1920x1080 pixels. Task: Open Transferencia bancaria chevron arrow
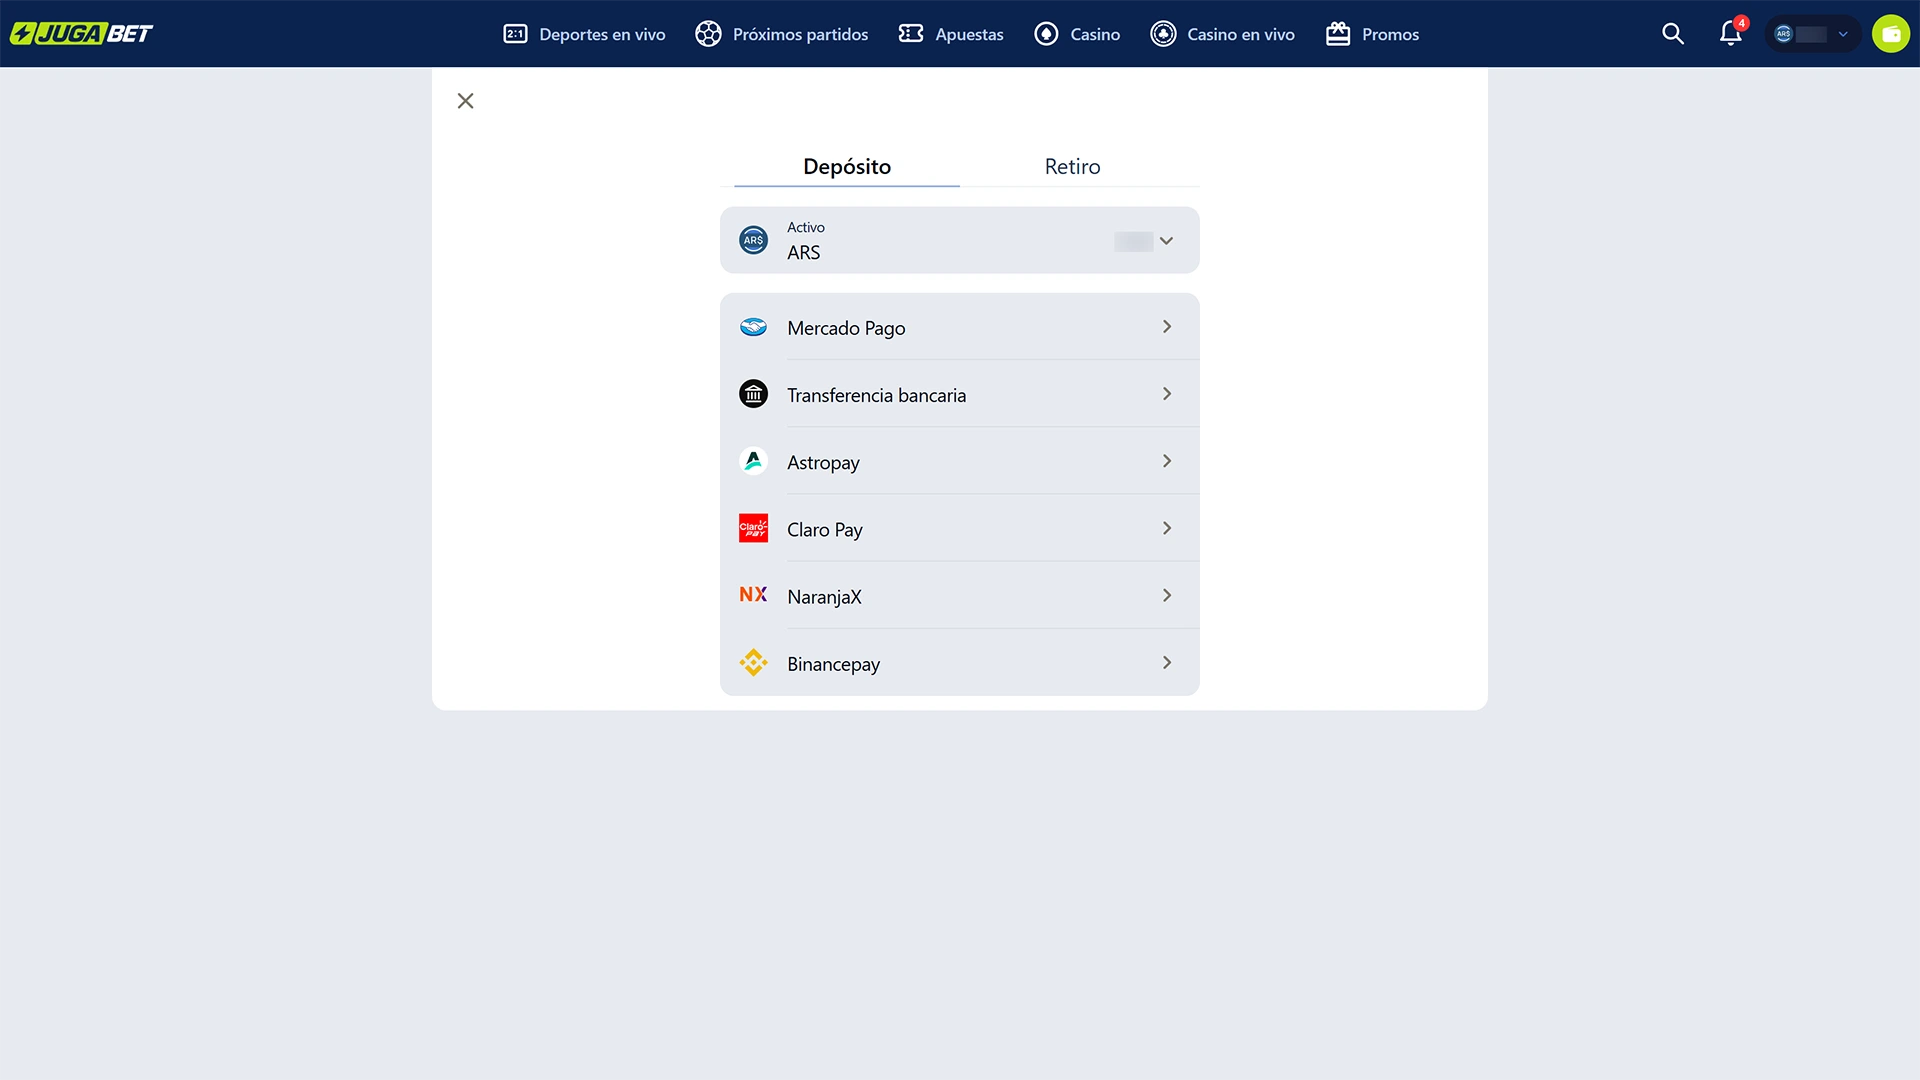click(1167, 394)
